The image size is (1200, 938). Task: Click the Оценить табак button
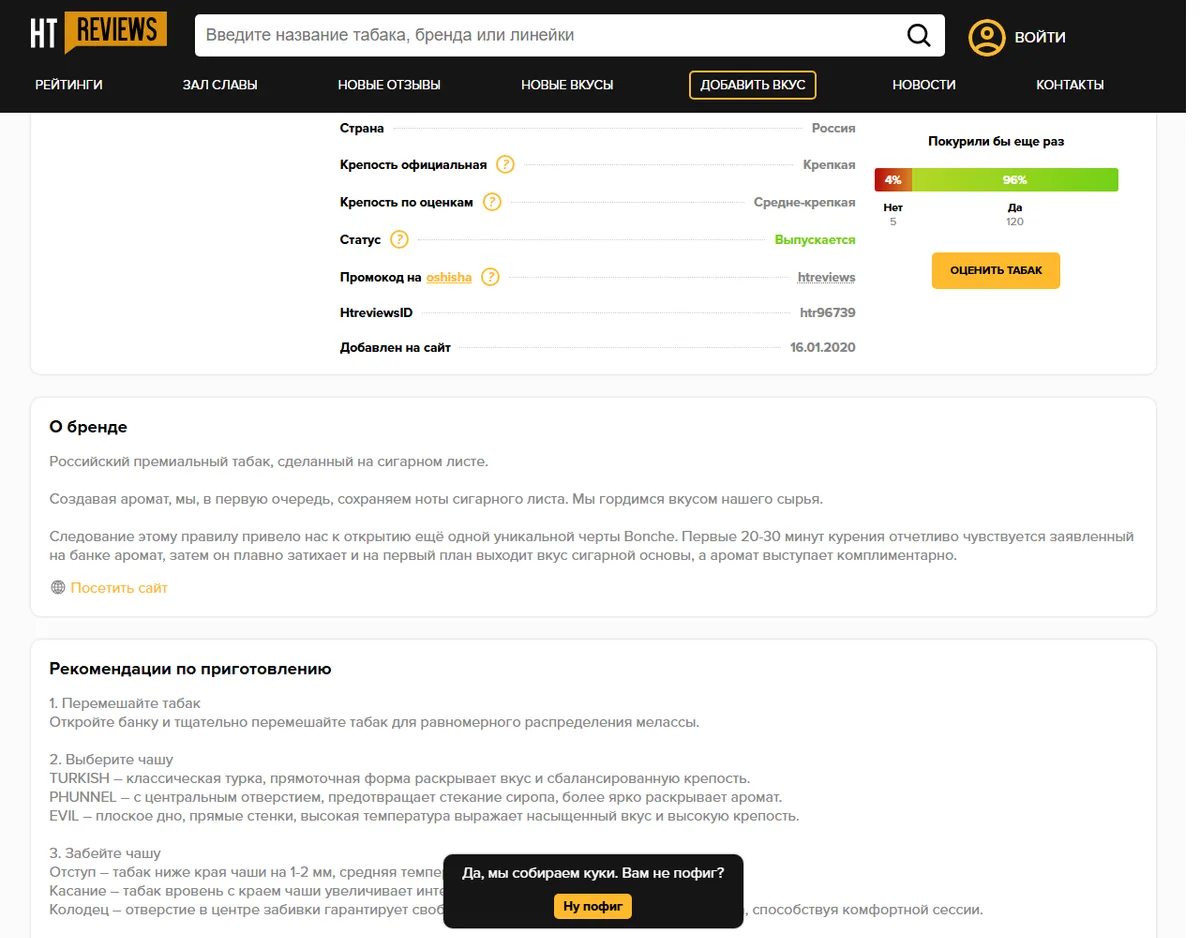point(996,271)
